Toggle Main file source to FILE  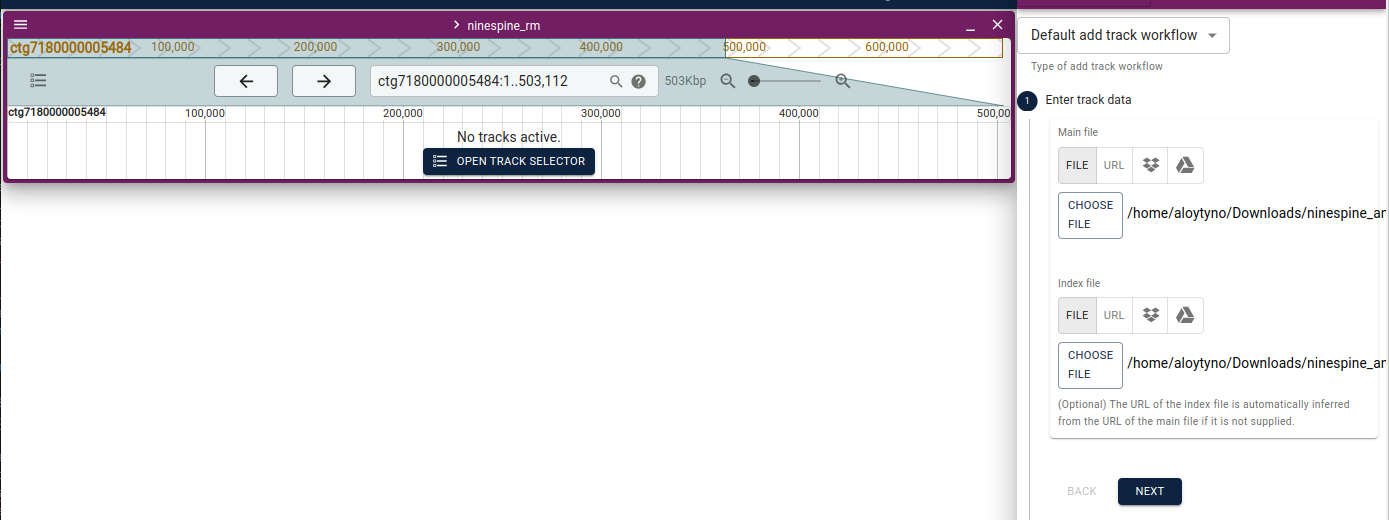[1077, 165]
